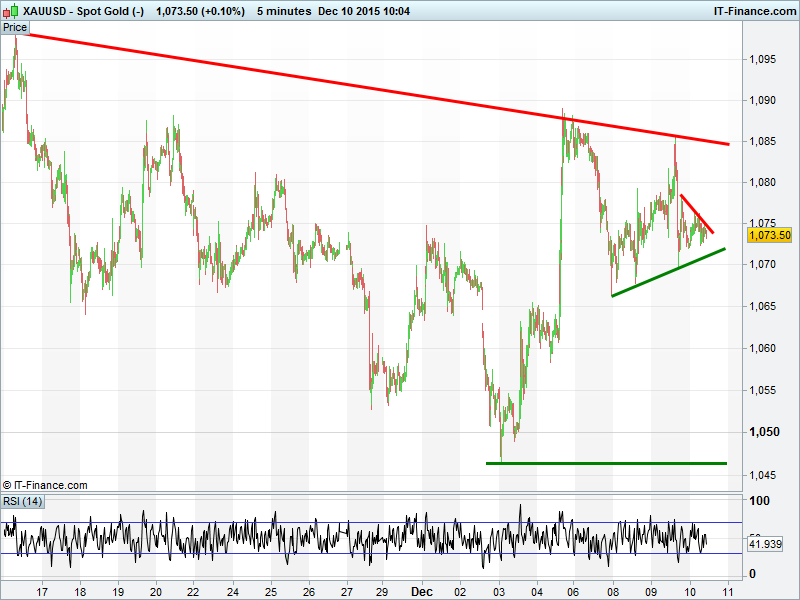Click date label 29 on time axis
The image size is (800, 600).
click(x=382, y=592)
